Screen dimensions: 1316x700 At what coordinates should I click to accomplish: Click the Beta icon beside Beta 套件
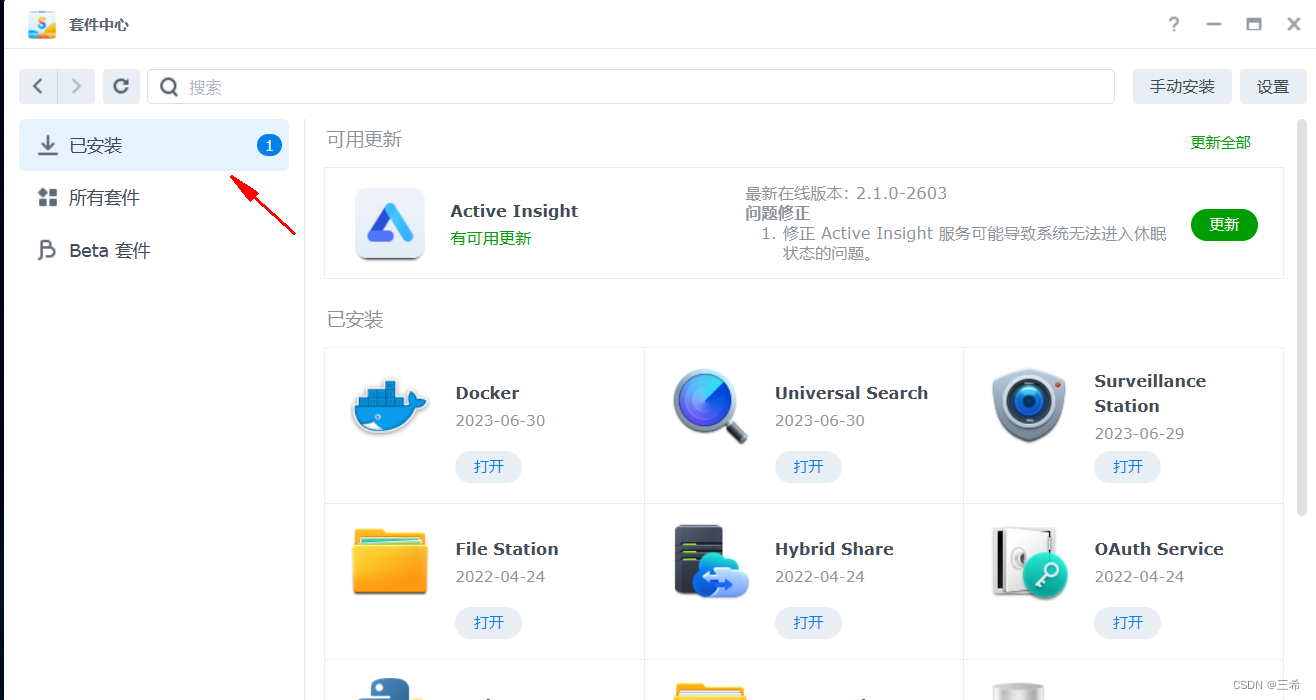coord(47,250)
